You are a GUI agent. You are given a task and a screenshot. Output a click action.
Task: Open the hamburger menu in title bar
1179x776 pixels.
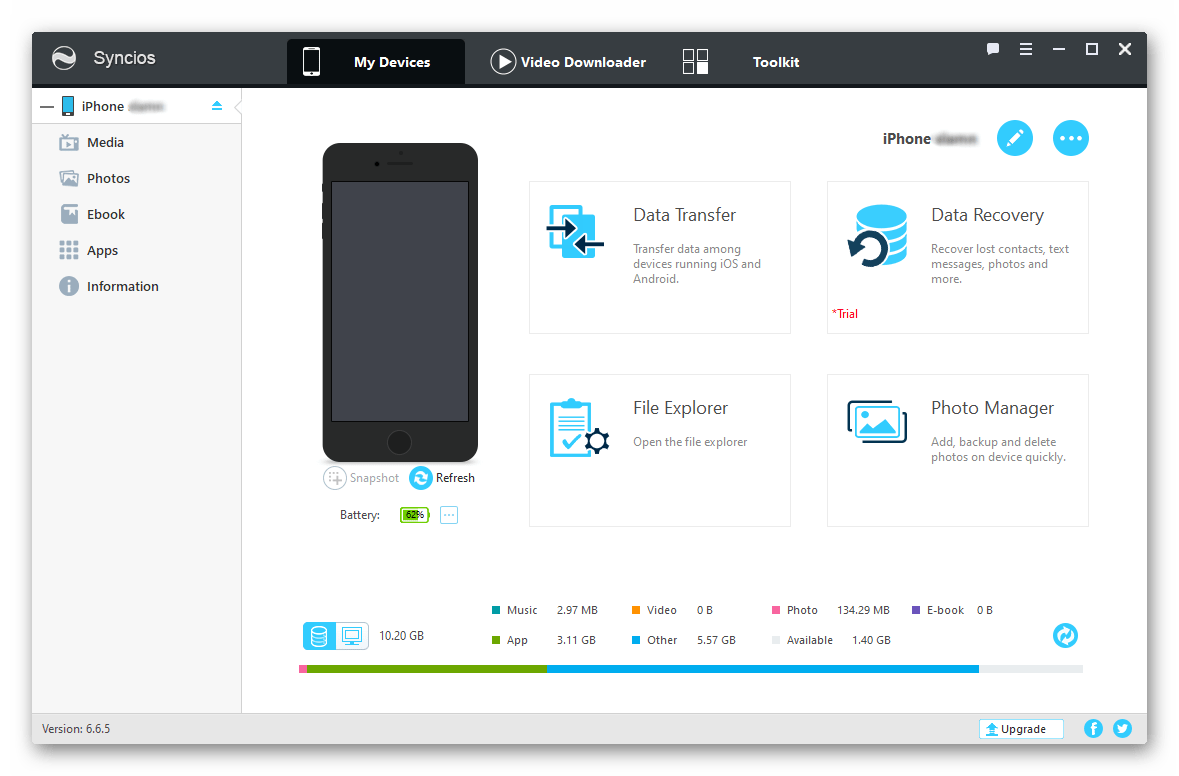(1026, 49)
